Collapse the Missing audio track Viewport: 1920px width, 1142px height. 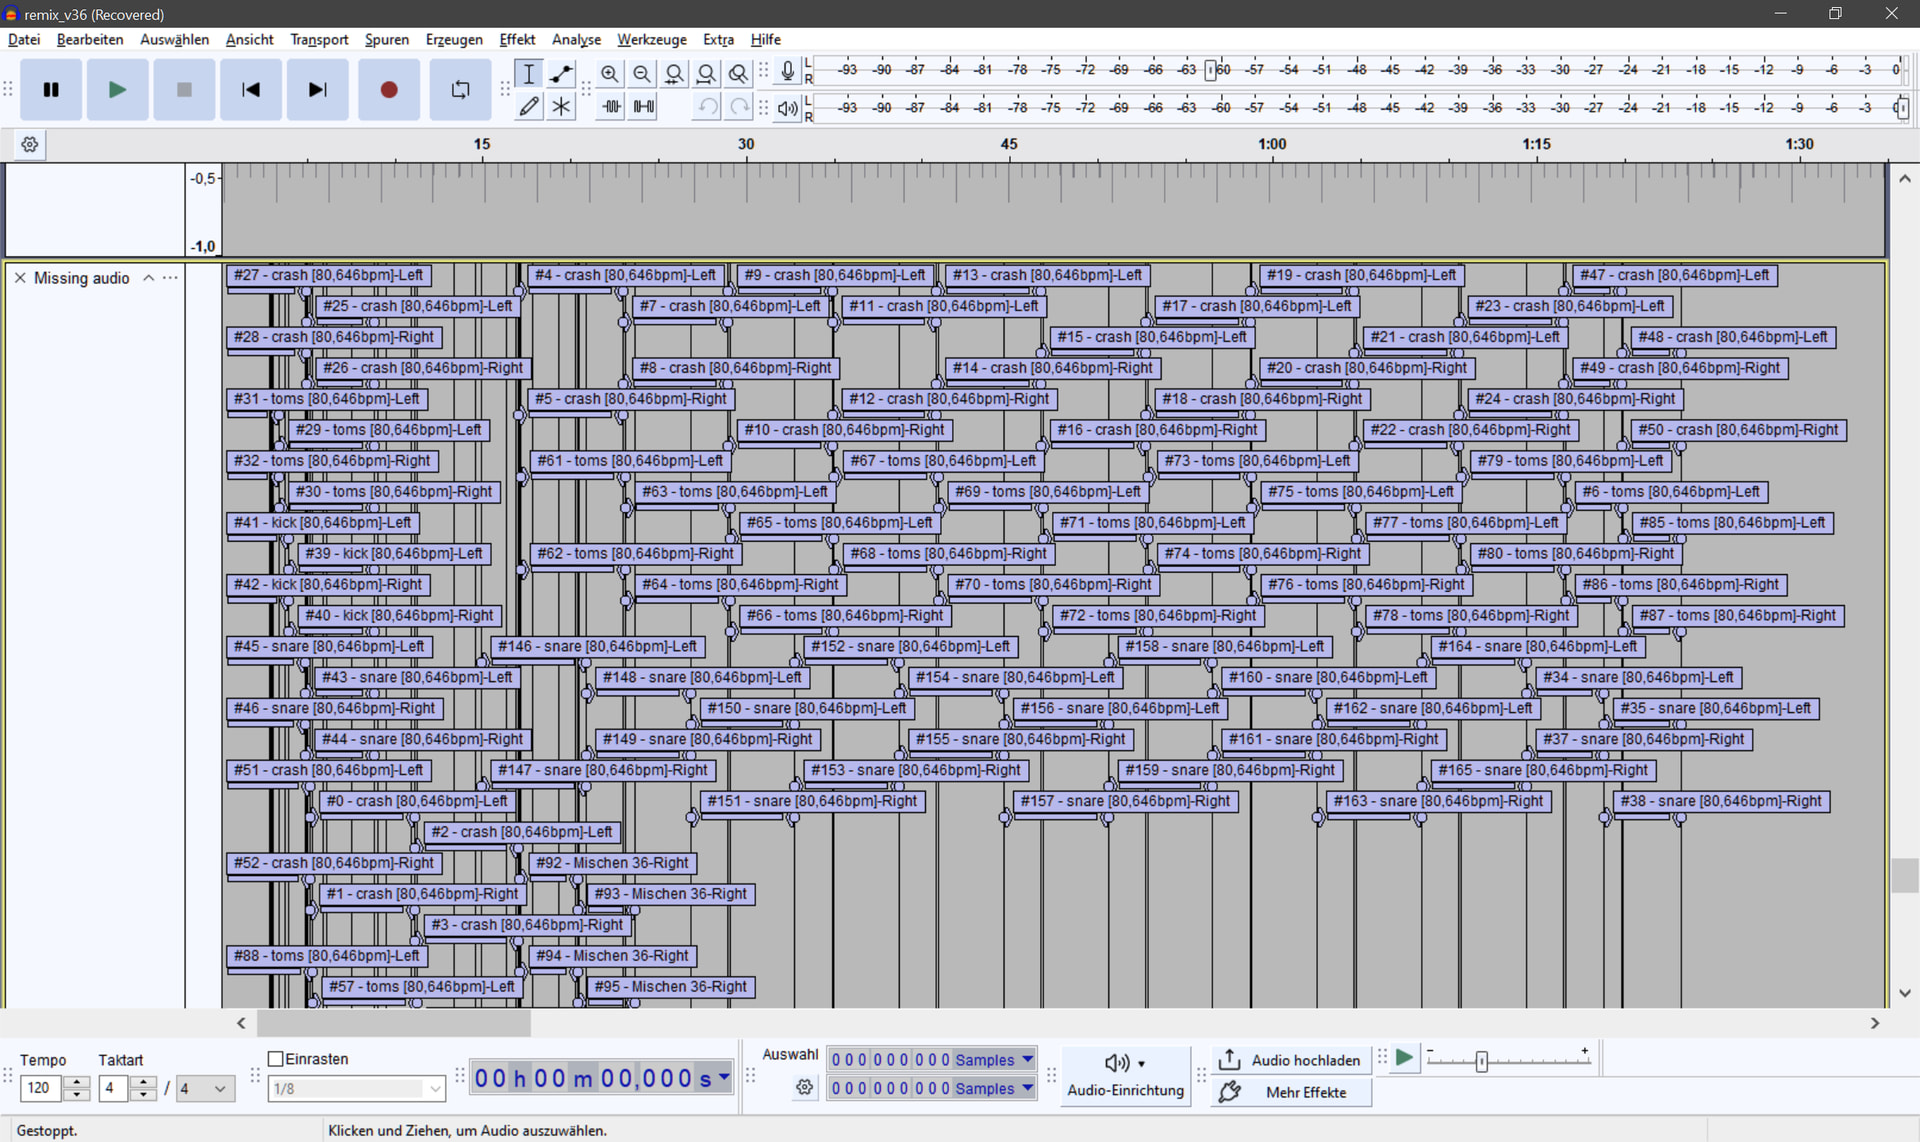[149, 278]
